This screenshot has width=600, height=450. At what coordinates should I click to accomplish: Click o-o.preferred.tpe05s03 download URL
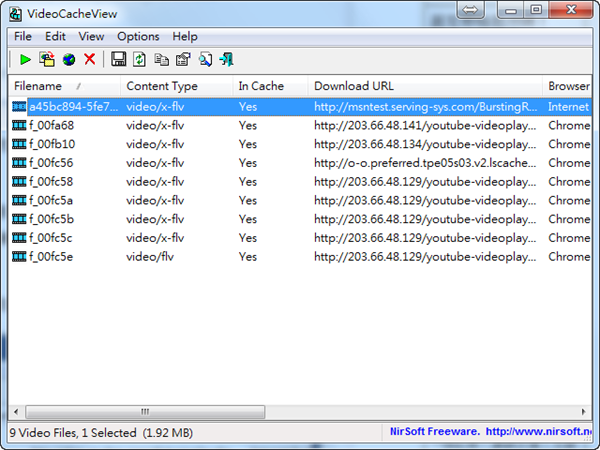click(x=425, y=163)
